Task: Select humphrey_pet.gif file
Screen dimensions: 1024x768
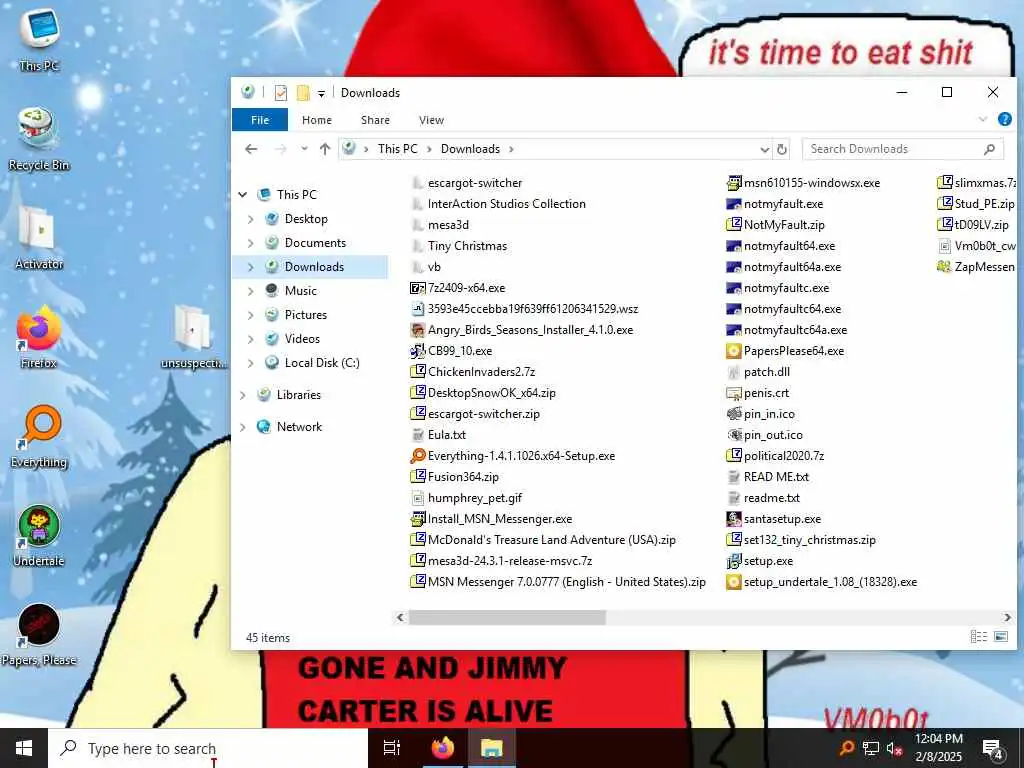Action: (466, 498)
